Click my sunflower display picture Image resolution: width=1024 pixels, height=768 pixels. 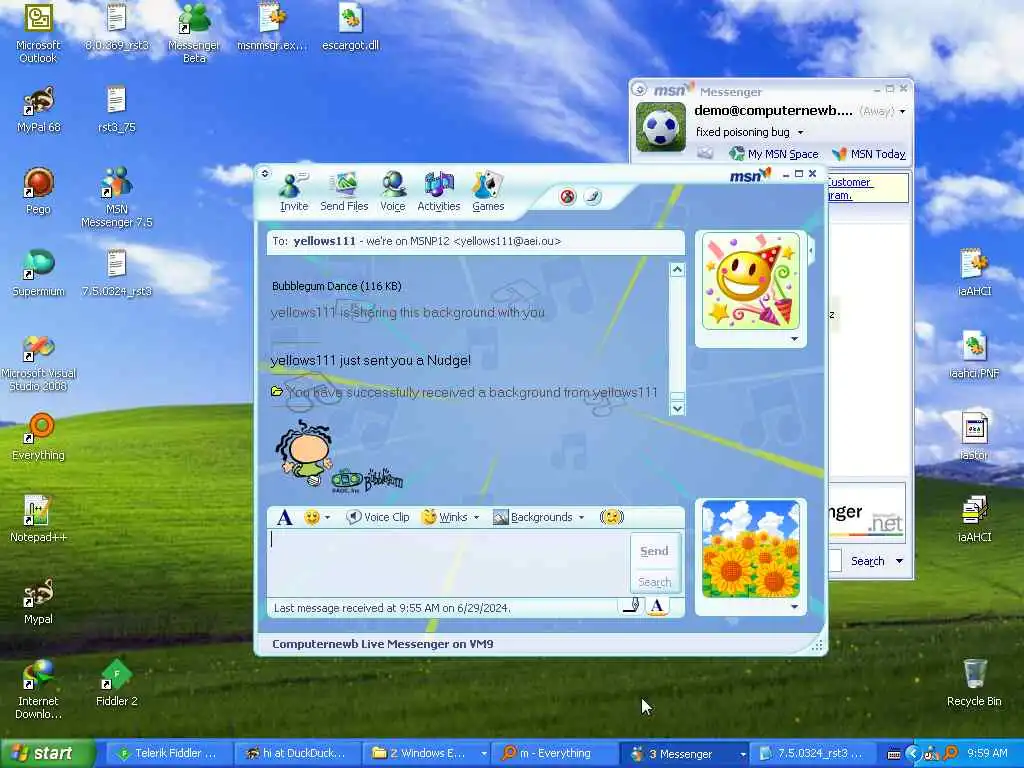pyautogui.click(x=751, y=549)
